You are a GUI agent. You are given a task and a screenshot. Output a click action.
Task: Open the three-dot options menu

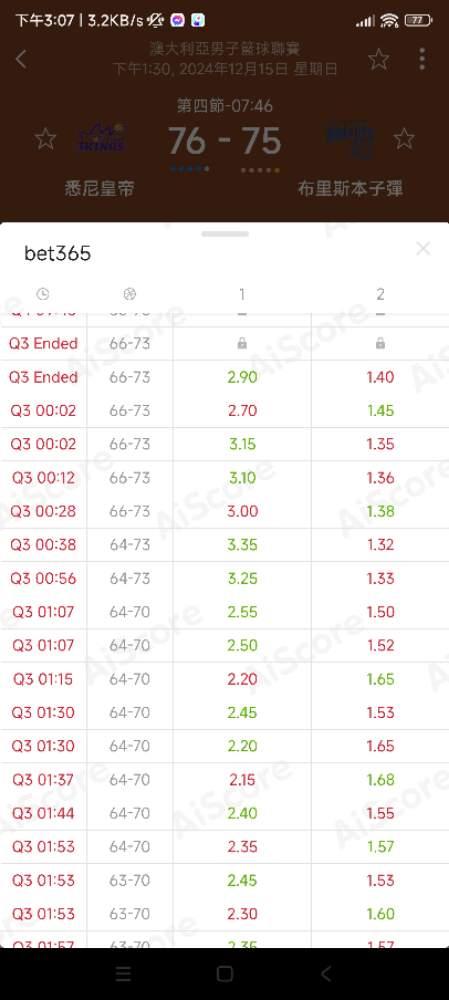422,59
